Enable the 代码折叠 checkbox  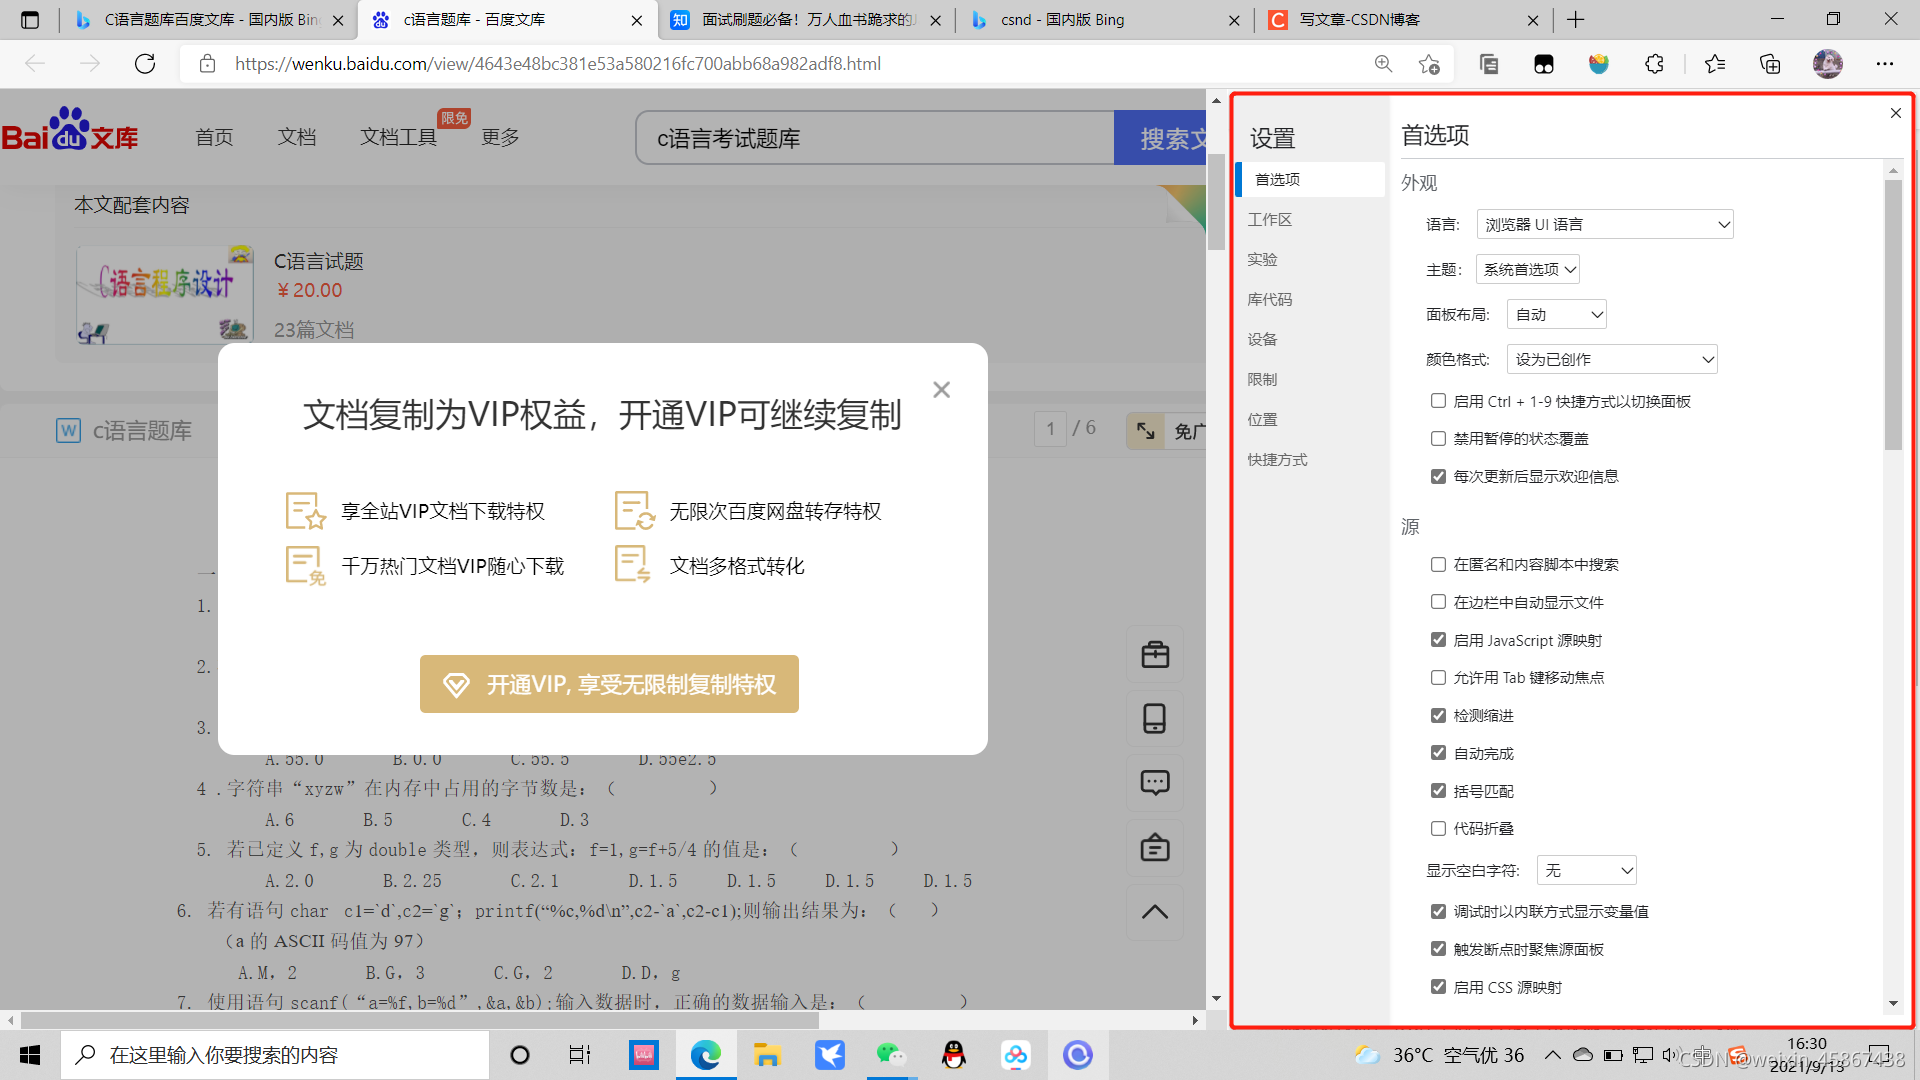click(x=1438, y=828)
